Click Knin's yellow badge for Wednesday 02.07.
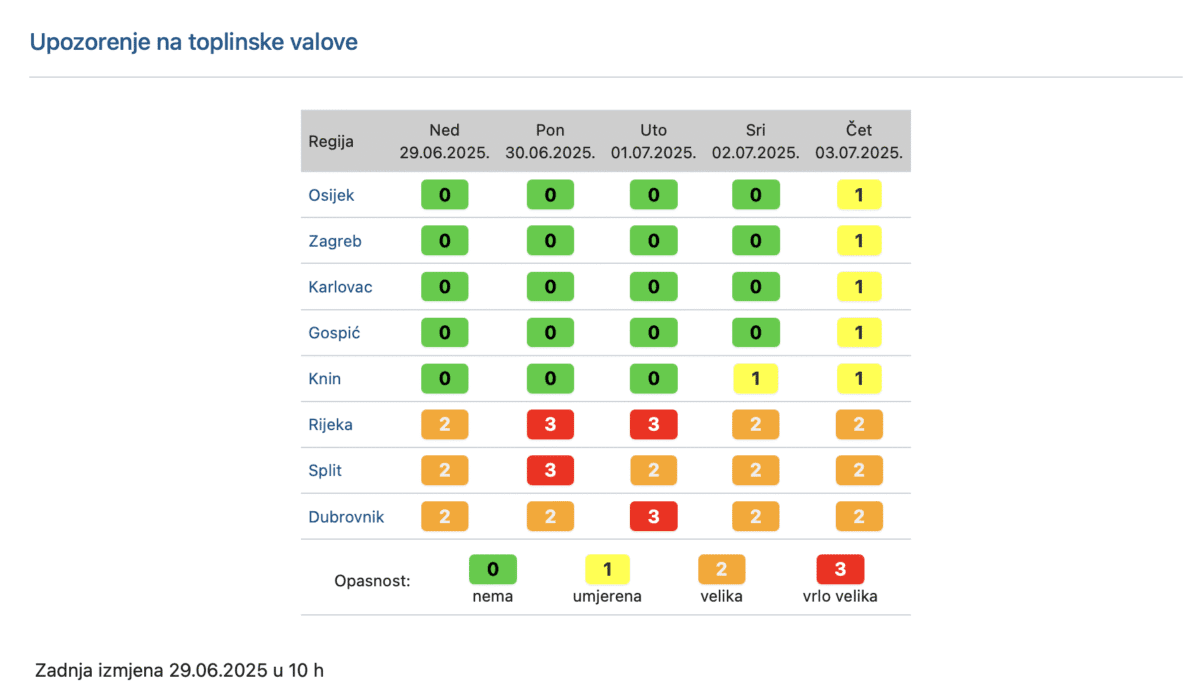This screenshot has height=698, width=1200. click(x=756, y=379)
